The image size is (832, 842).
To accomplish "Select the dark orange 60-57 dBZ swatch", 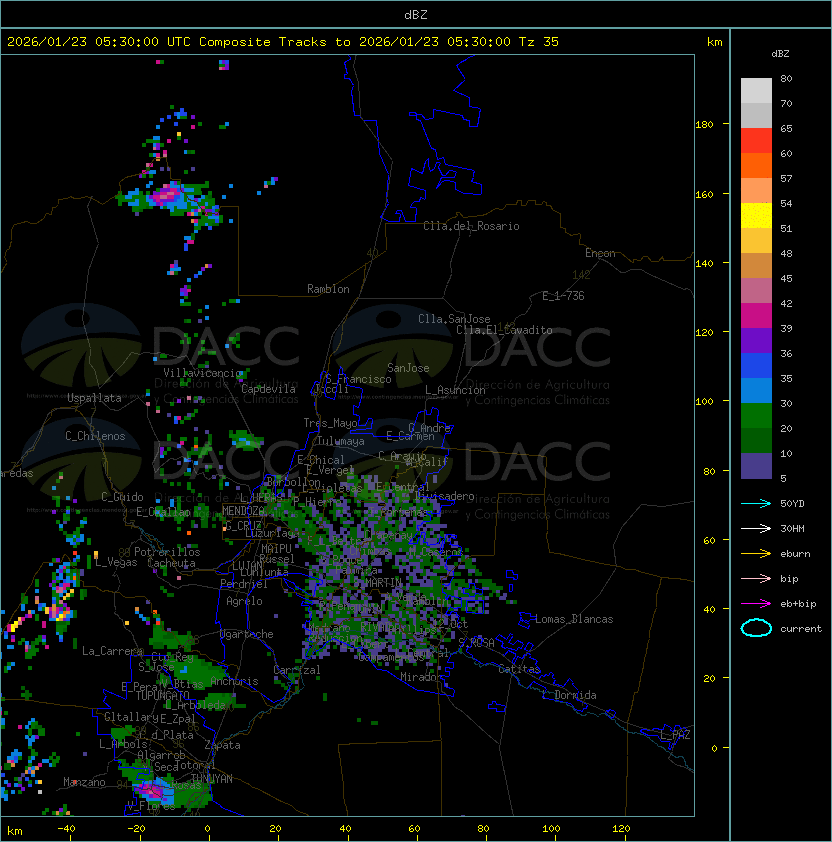I will coord(756,165).
